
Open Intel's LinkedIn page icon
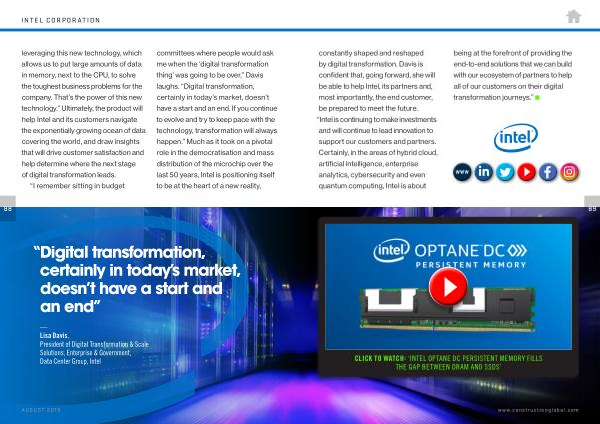tap(484, 172)
